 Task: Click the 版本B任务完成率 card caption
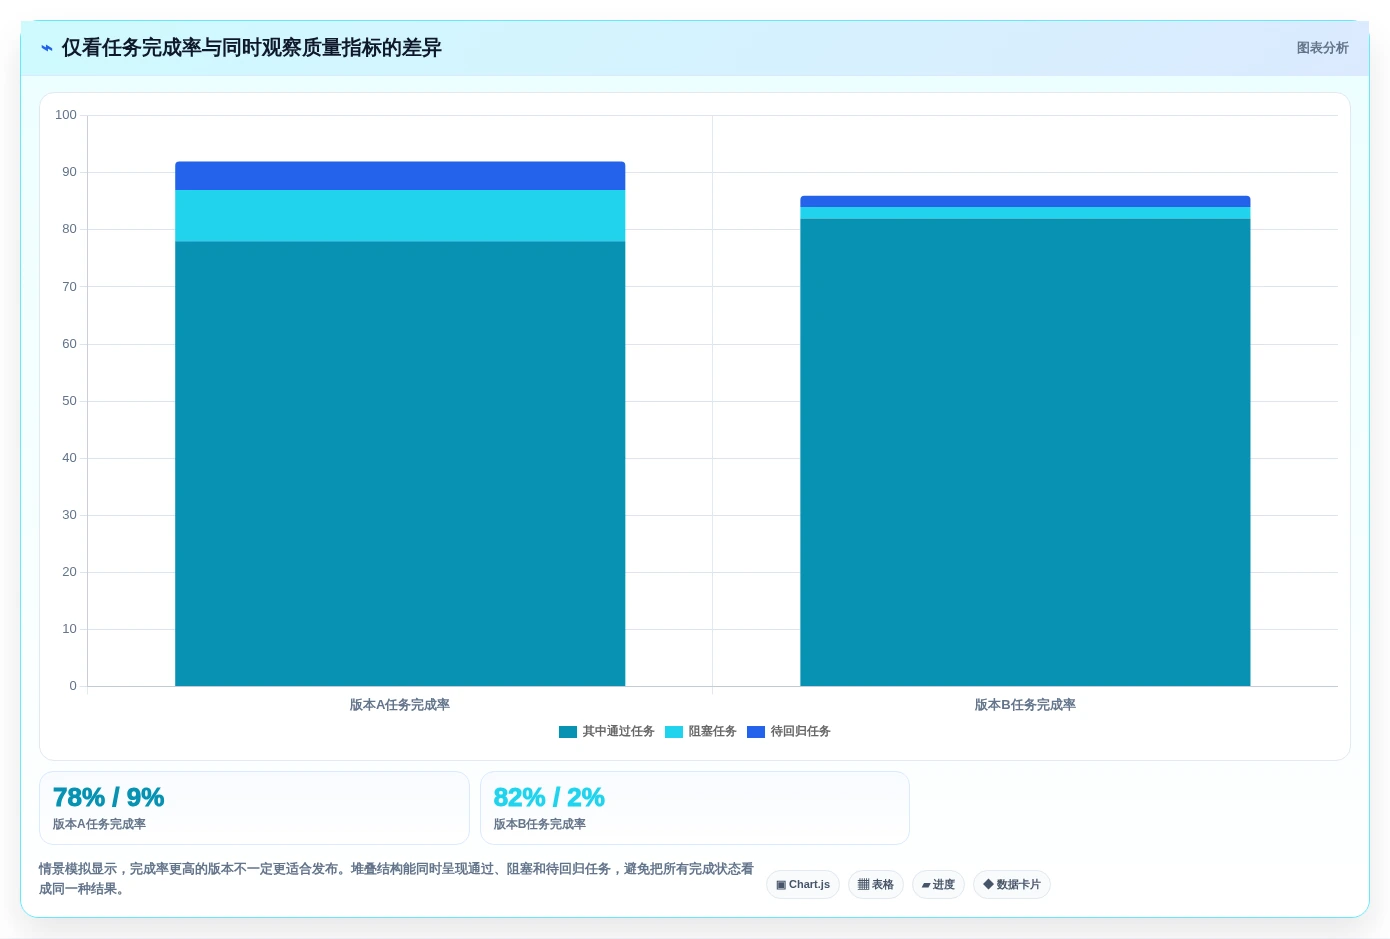click(x=540, y=825)
